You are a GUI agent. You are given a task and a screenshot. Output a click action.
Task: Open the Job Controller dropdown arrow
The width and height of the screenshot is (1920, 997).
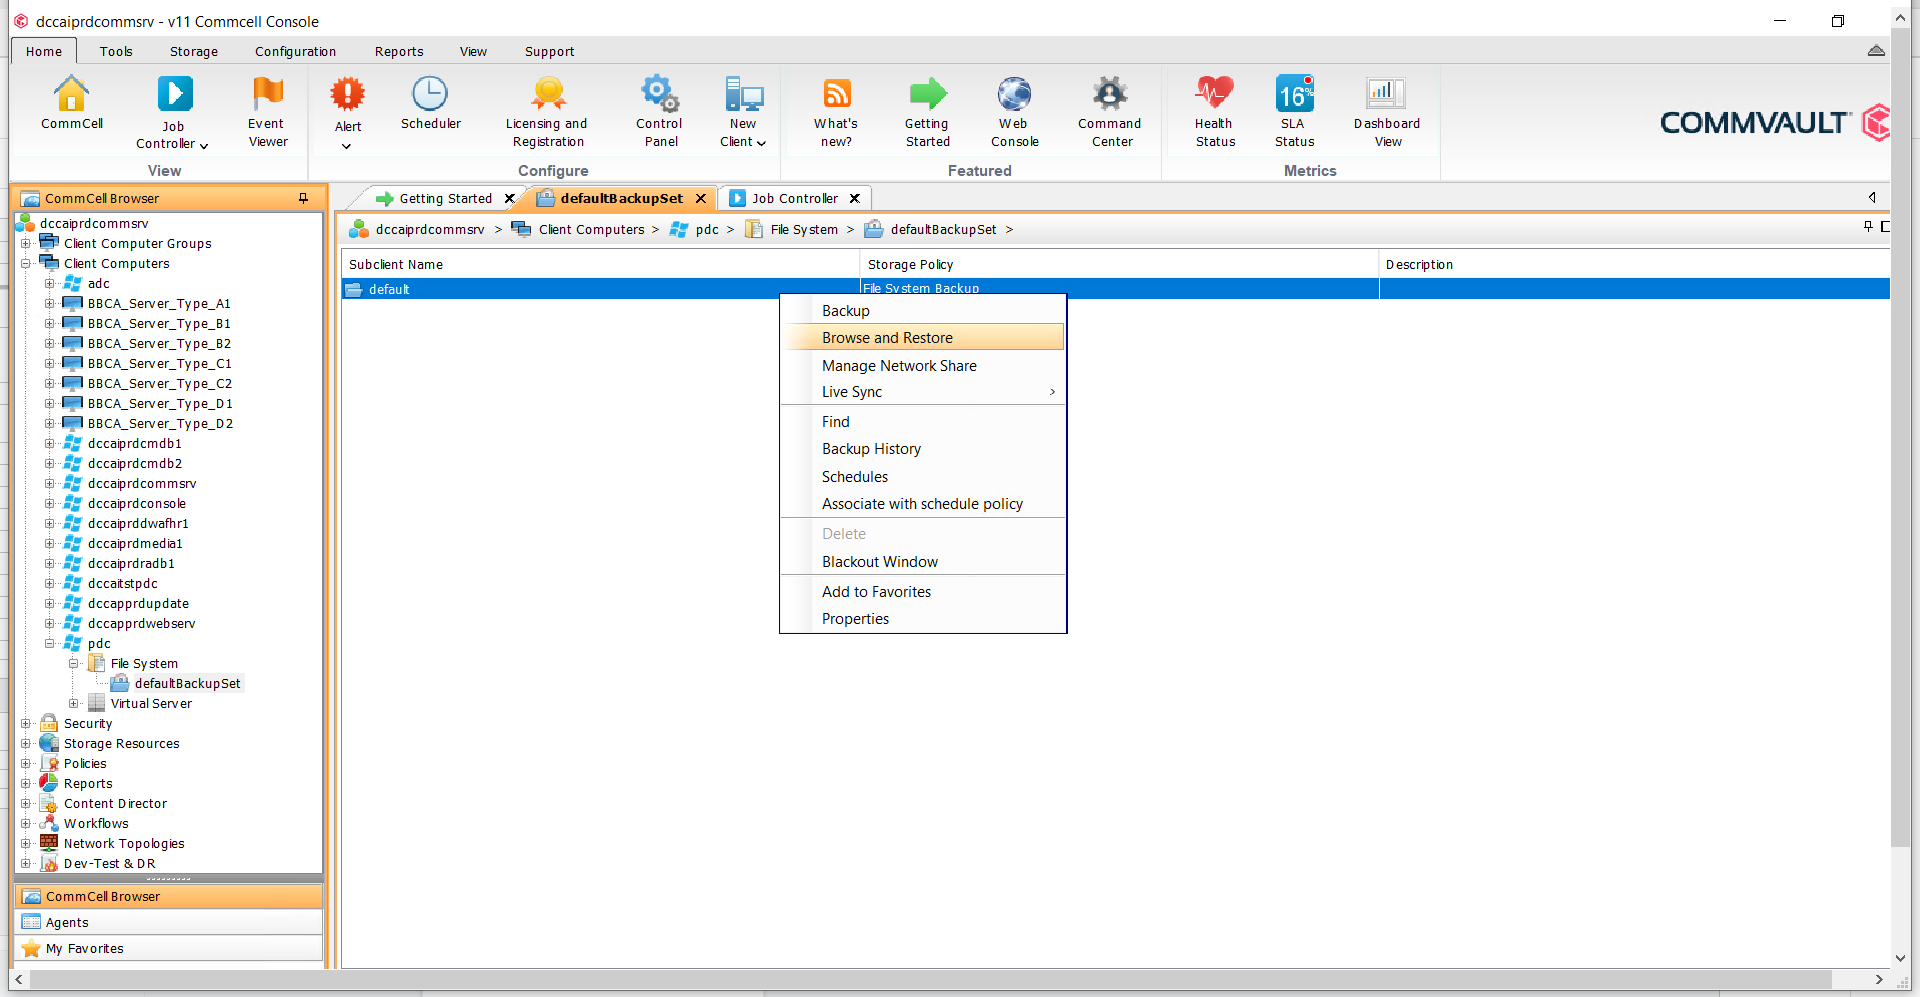204,146
